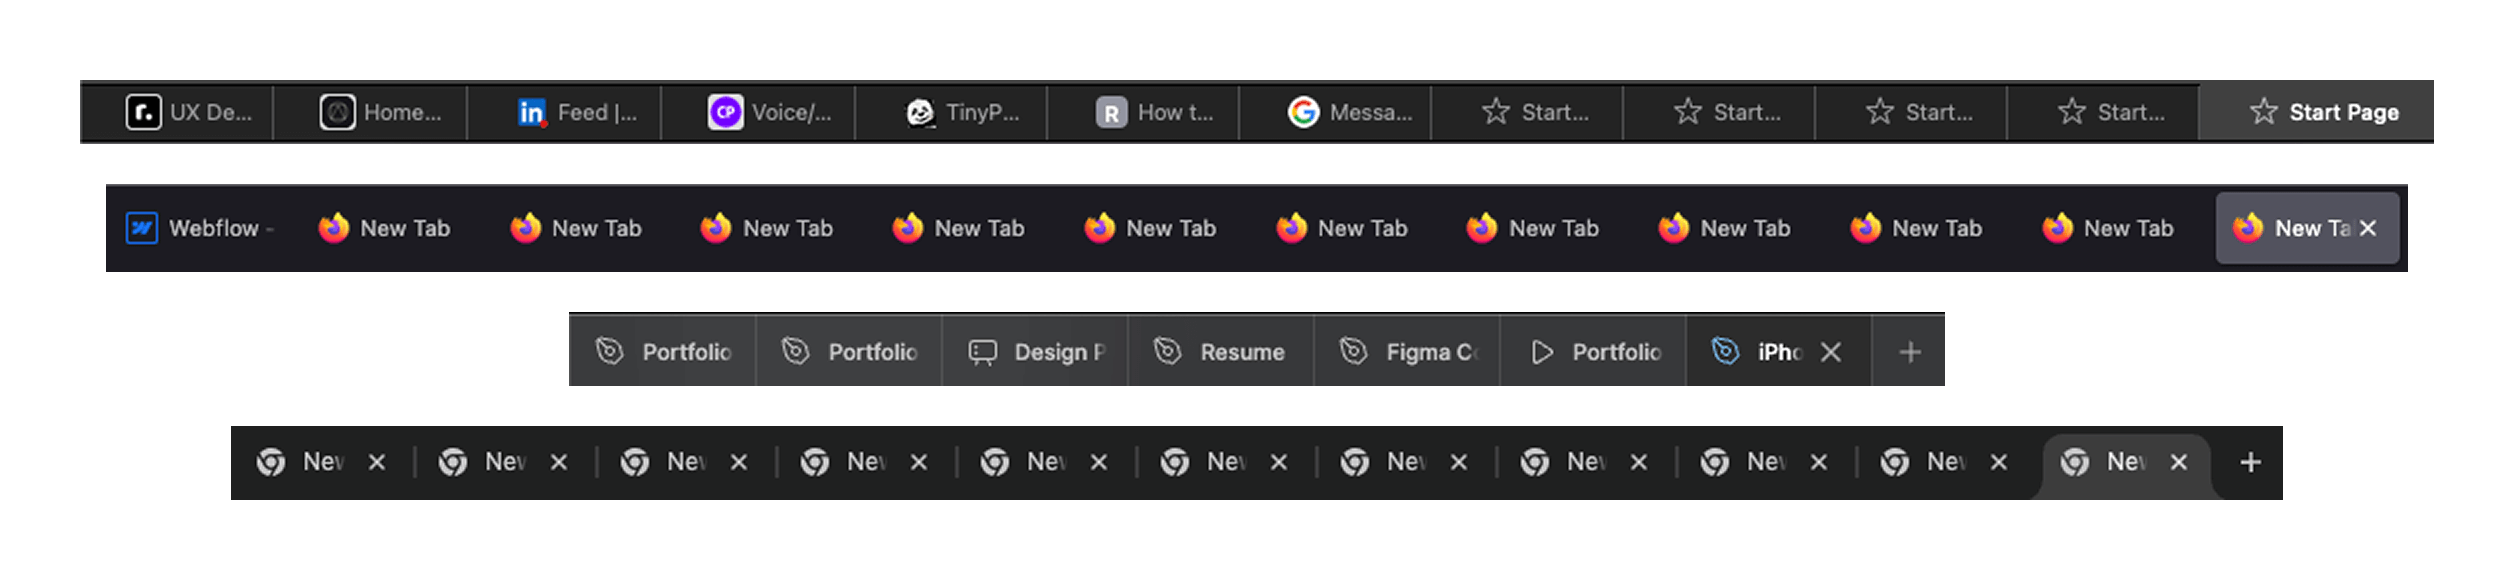
Task: Close the active Firefox New Tab
Action: click(x=2368, y=228)
